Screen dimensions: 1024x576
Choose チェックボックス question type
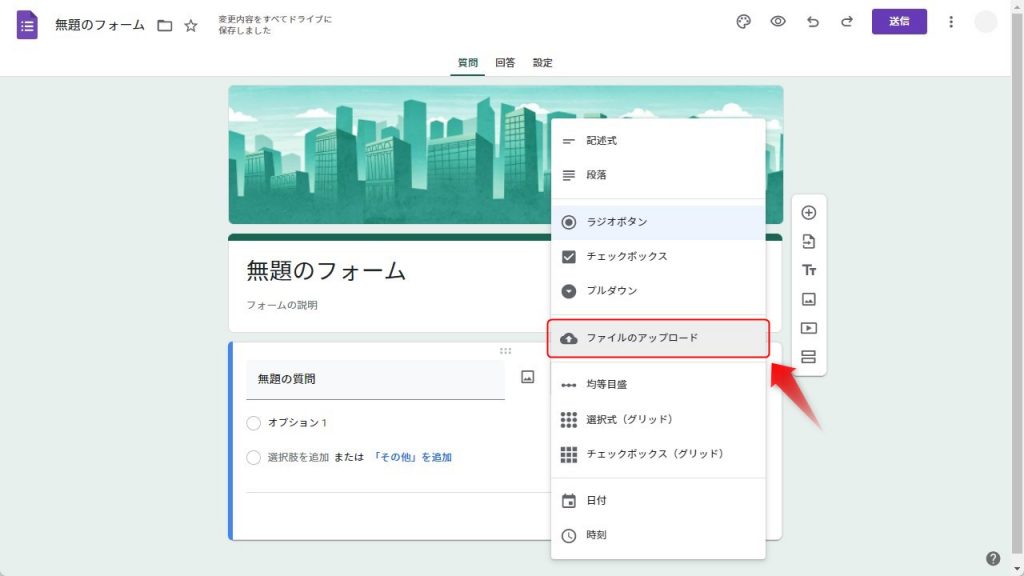click(x=658, y=257)
